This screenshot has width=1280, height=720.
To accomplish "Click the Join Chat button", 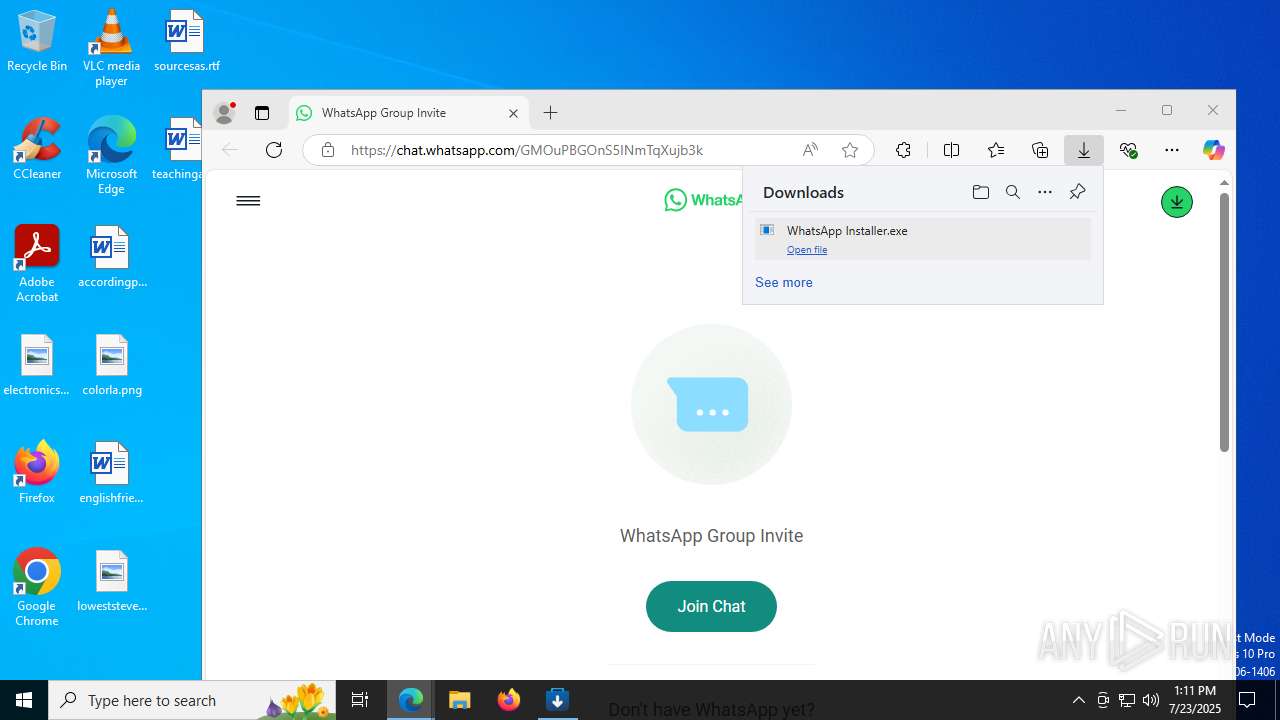I will click(711, 606).
